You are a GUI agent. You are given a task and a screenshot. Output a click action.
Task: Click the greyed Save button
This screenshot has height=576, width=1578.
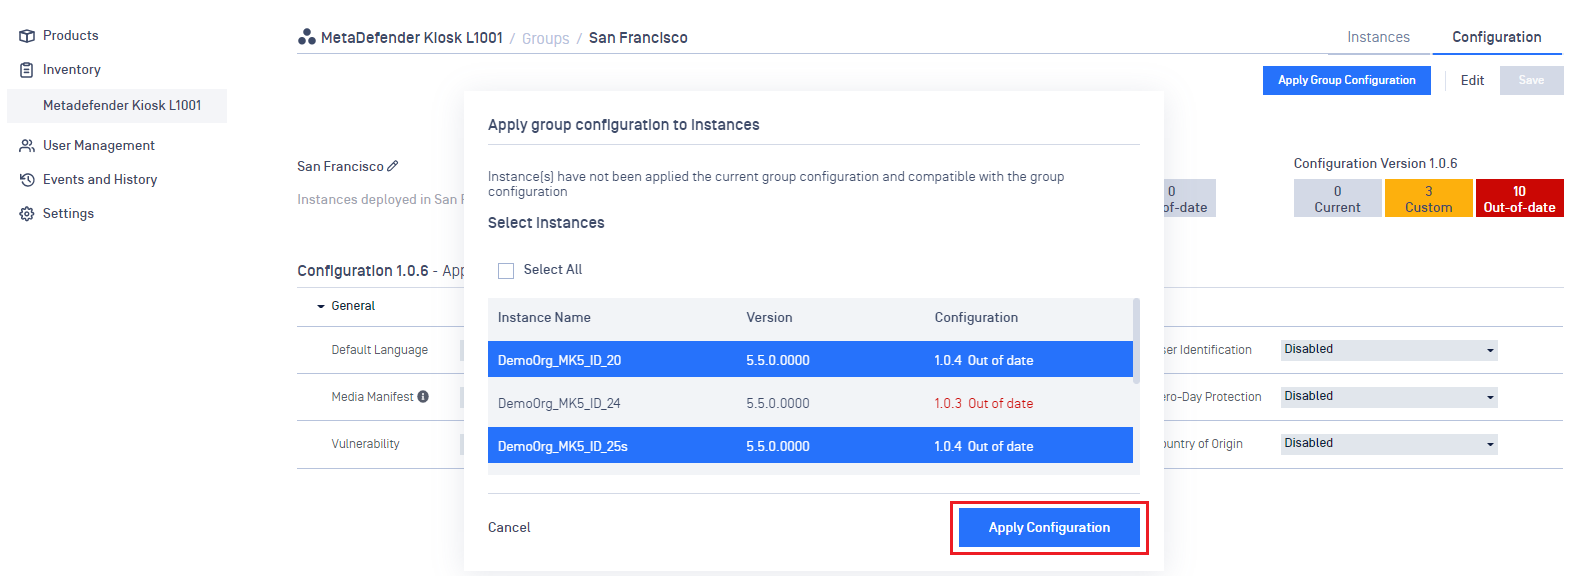(1531, 81)
